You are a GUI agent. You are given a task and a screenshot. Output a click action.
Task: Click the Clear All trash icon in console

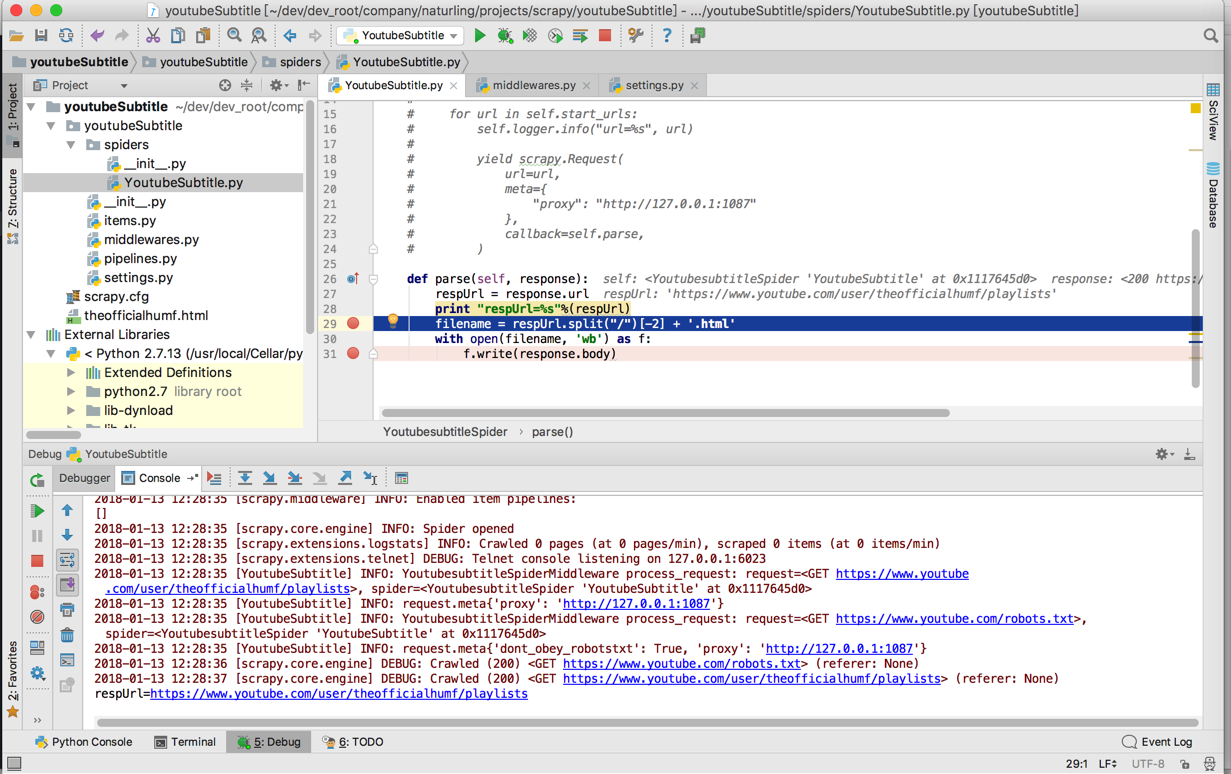[x=67, y=635]
